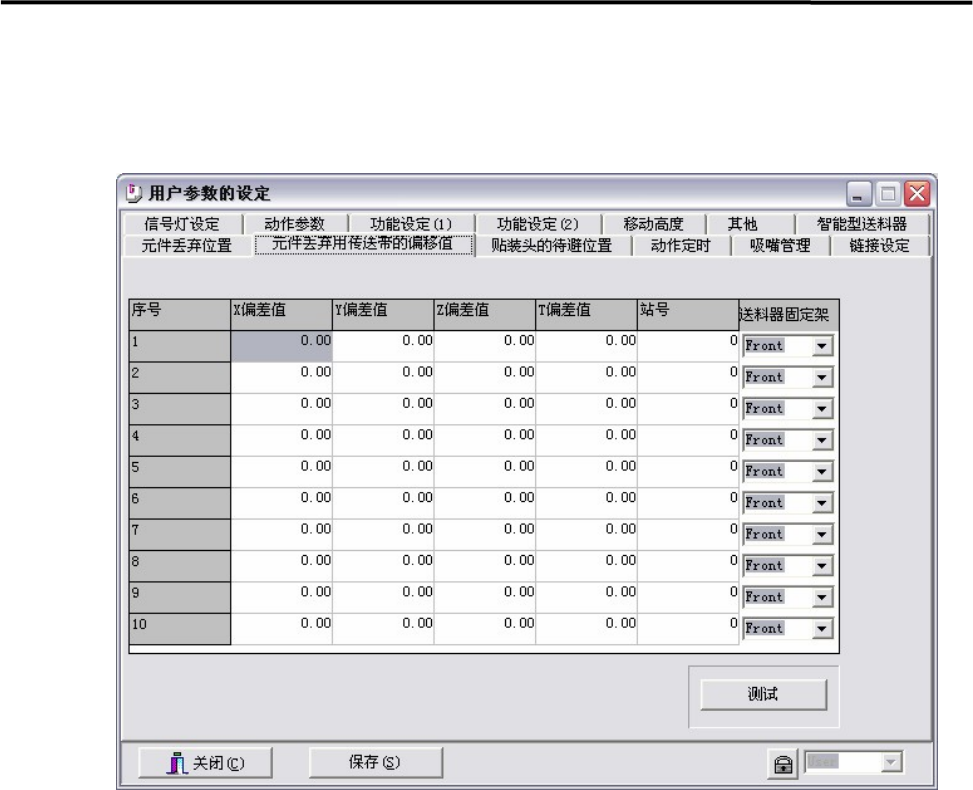Screen dimensions: 973x790
Task: Switch to 贴装头的待避位置 tab
Action: coord(552,246)
